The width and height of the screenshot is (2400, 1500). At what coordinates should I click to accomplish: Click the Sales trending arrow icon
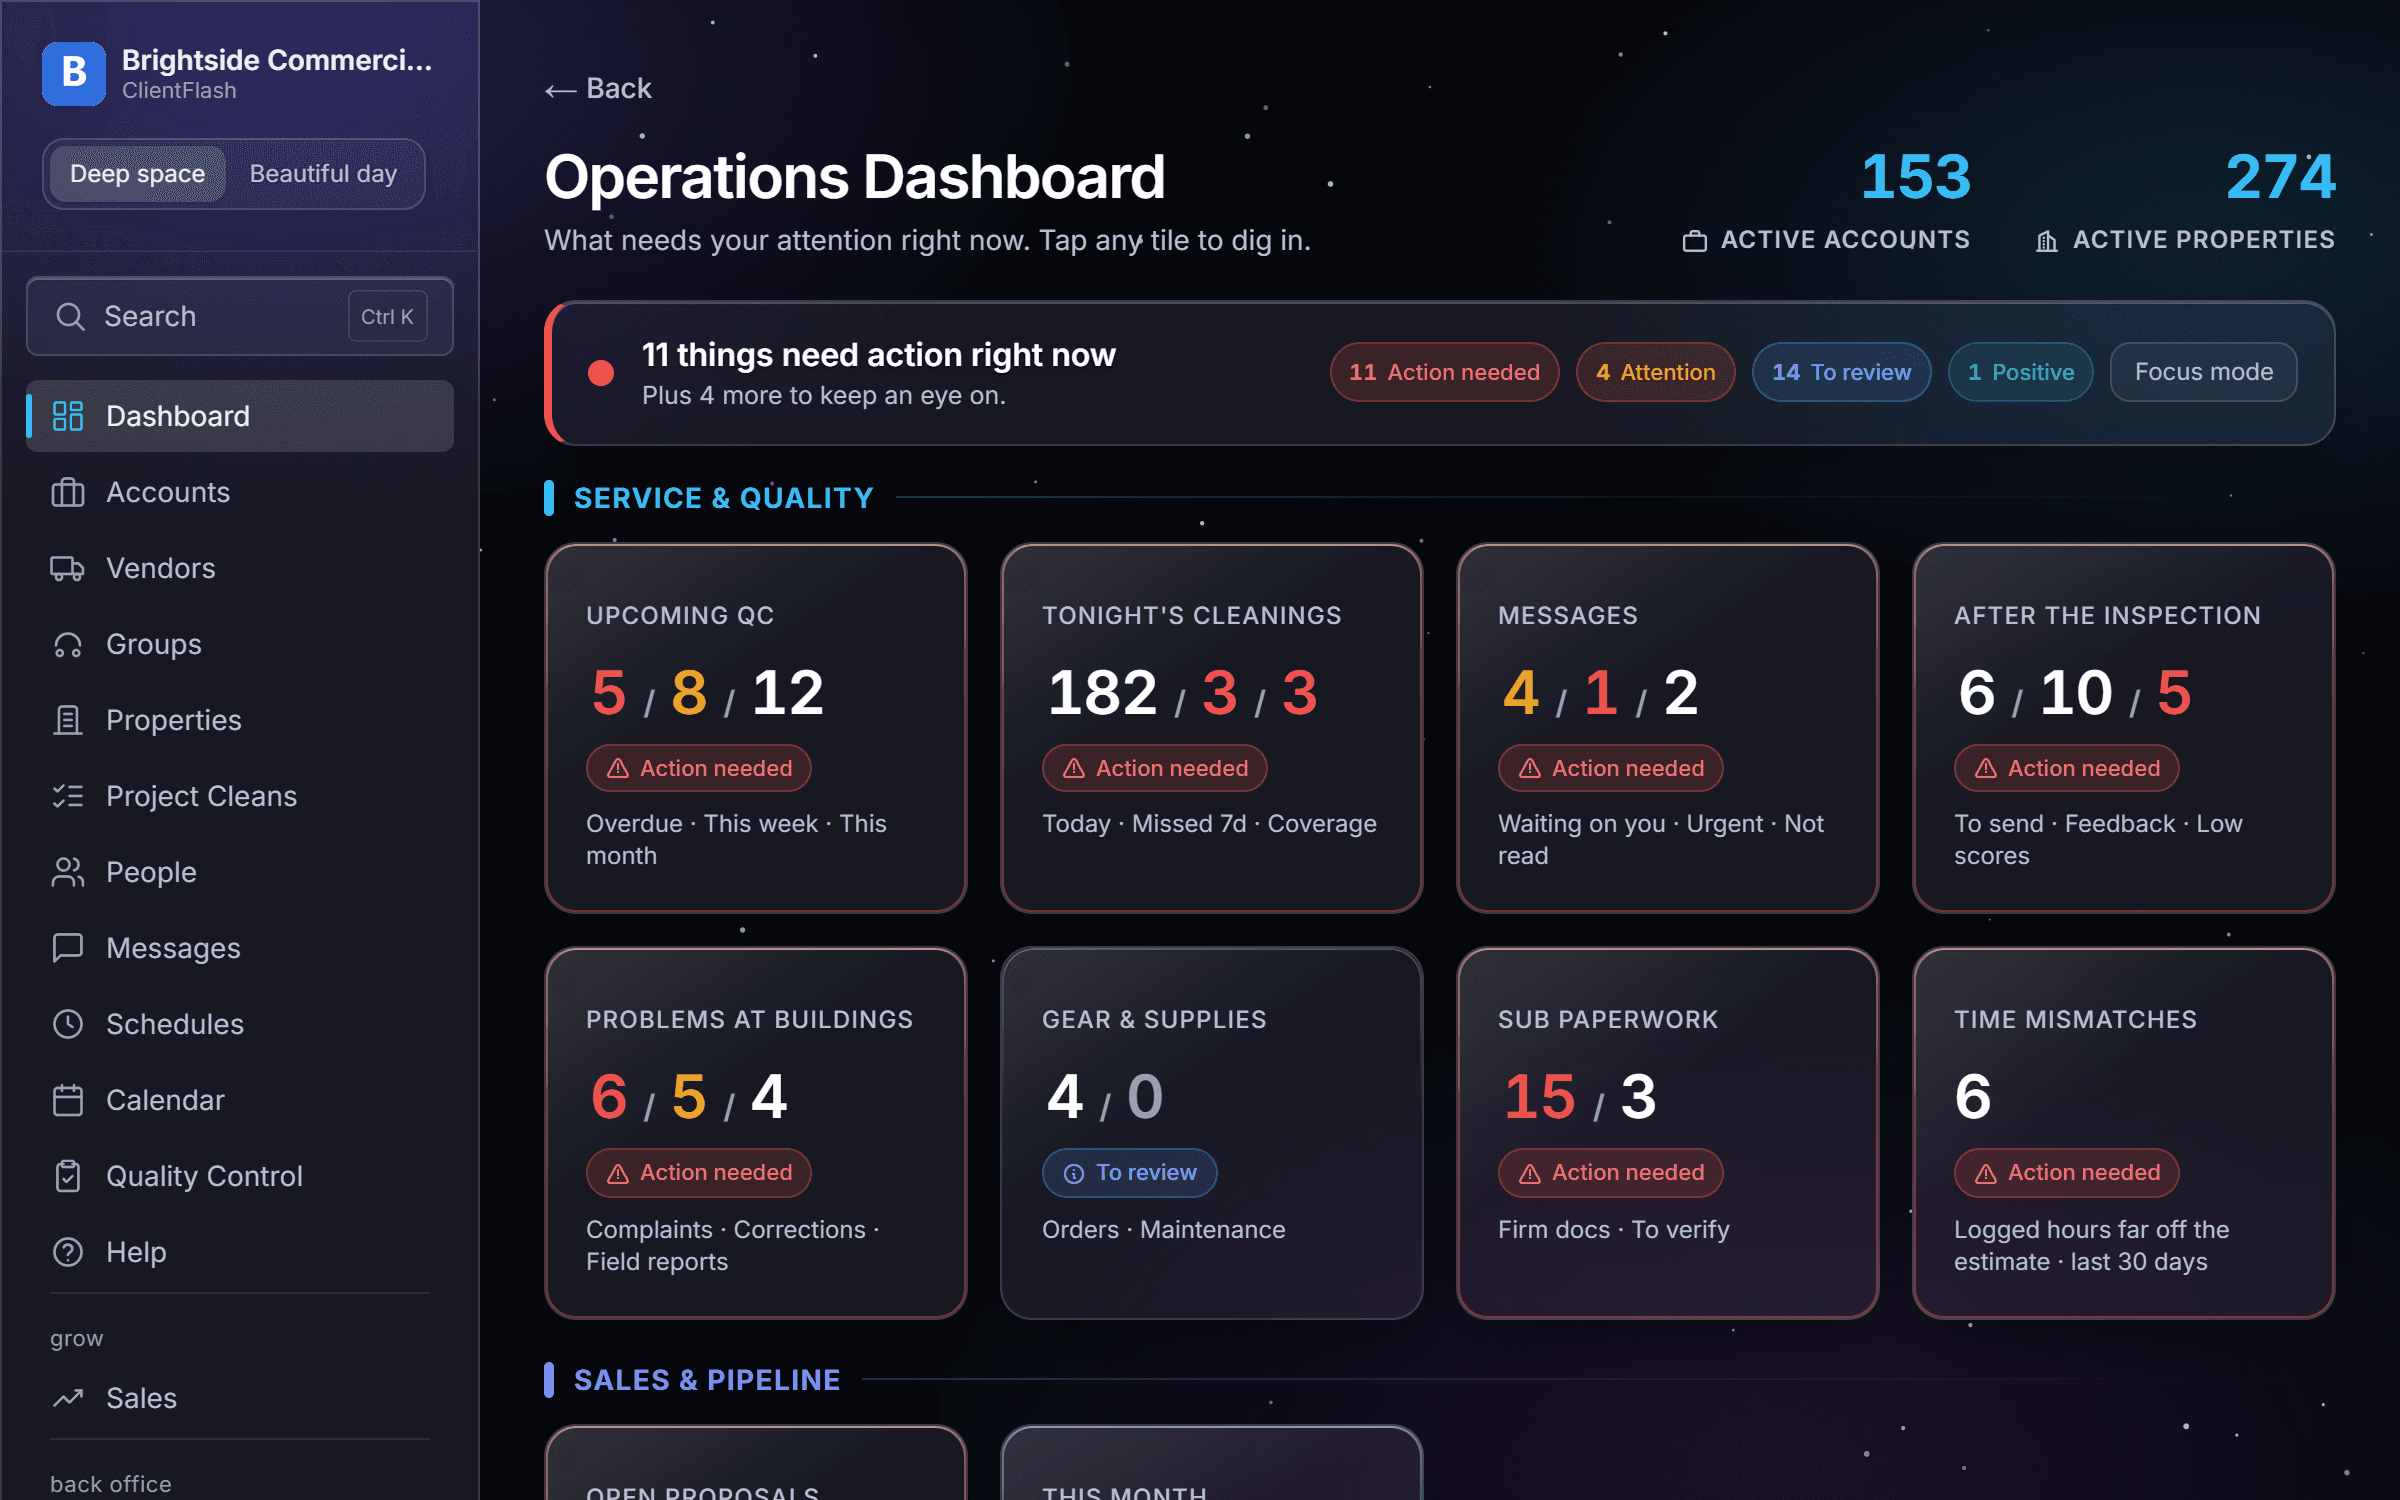(x=67, y=1398)
